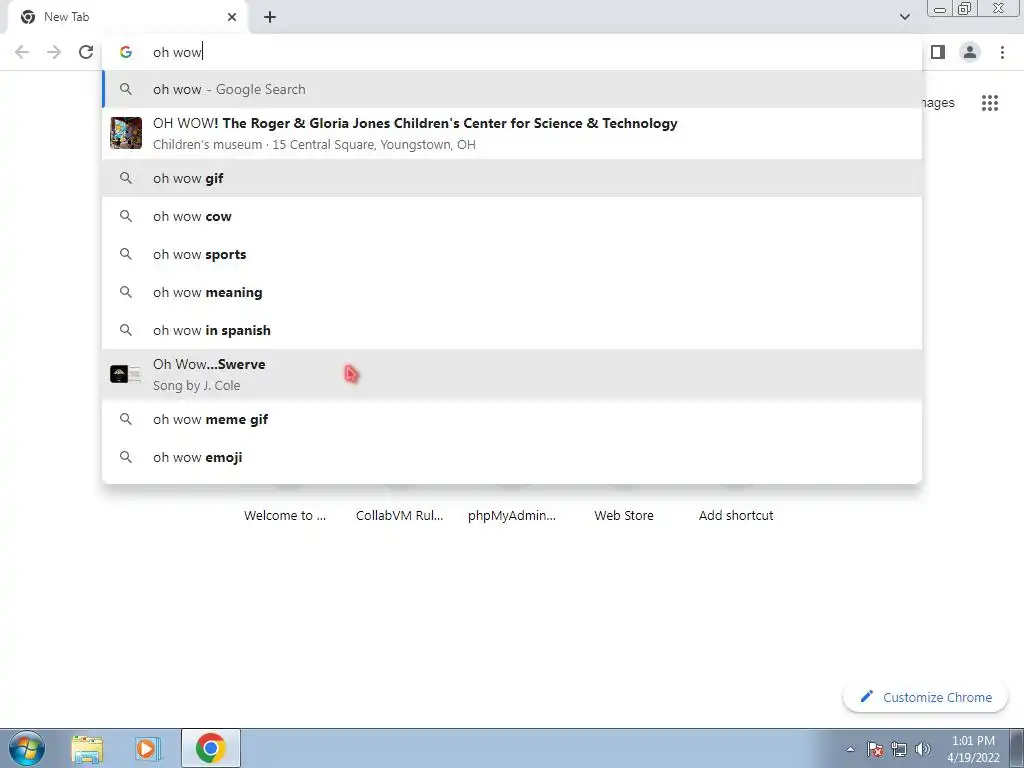This screenshot has width=1024, height=768.
Task: Open the Google apps grid
Action: pyautogui.click(x=989, y=103)
